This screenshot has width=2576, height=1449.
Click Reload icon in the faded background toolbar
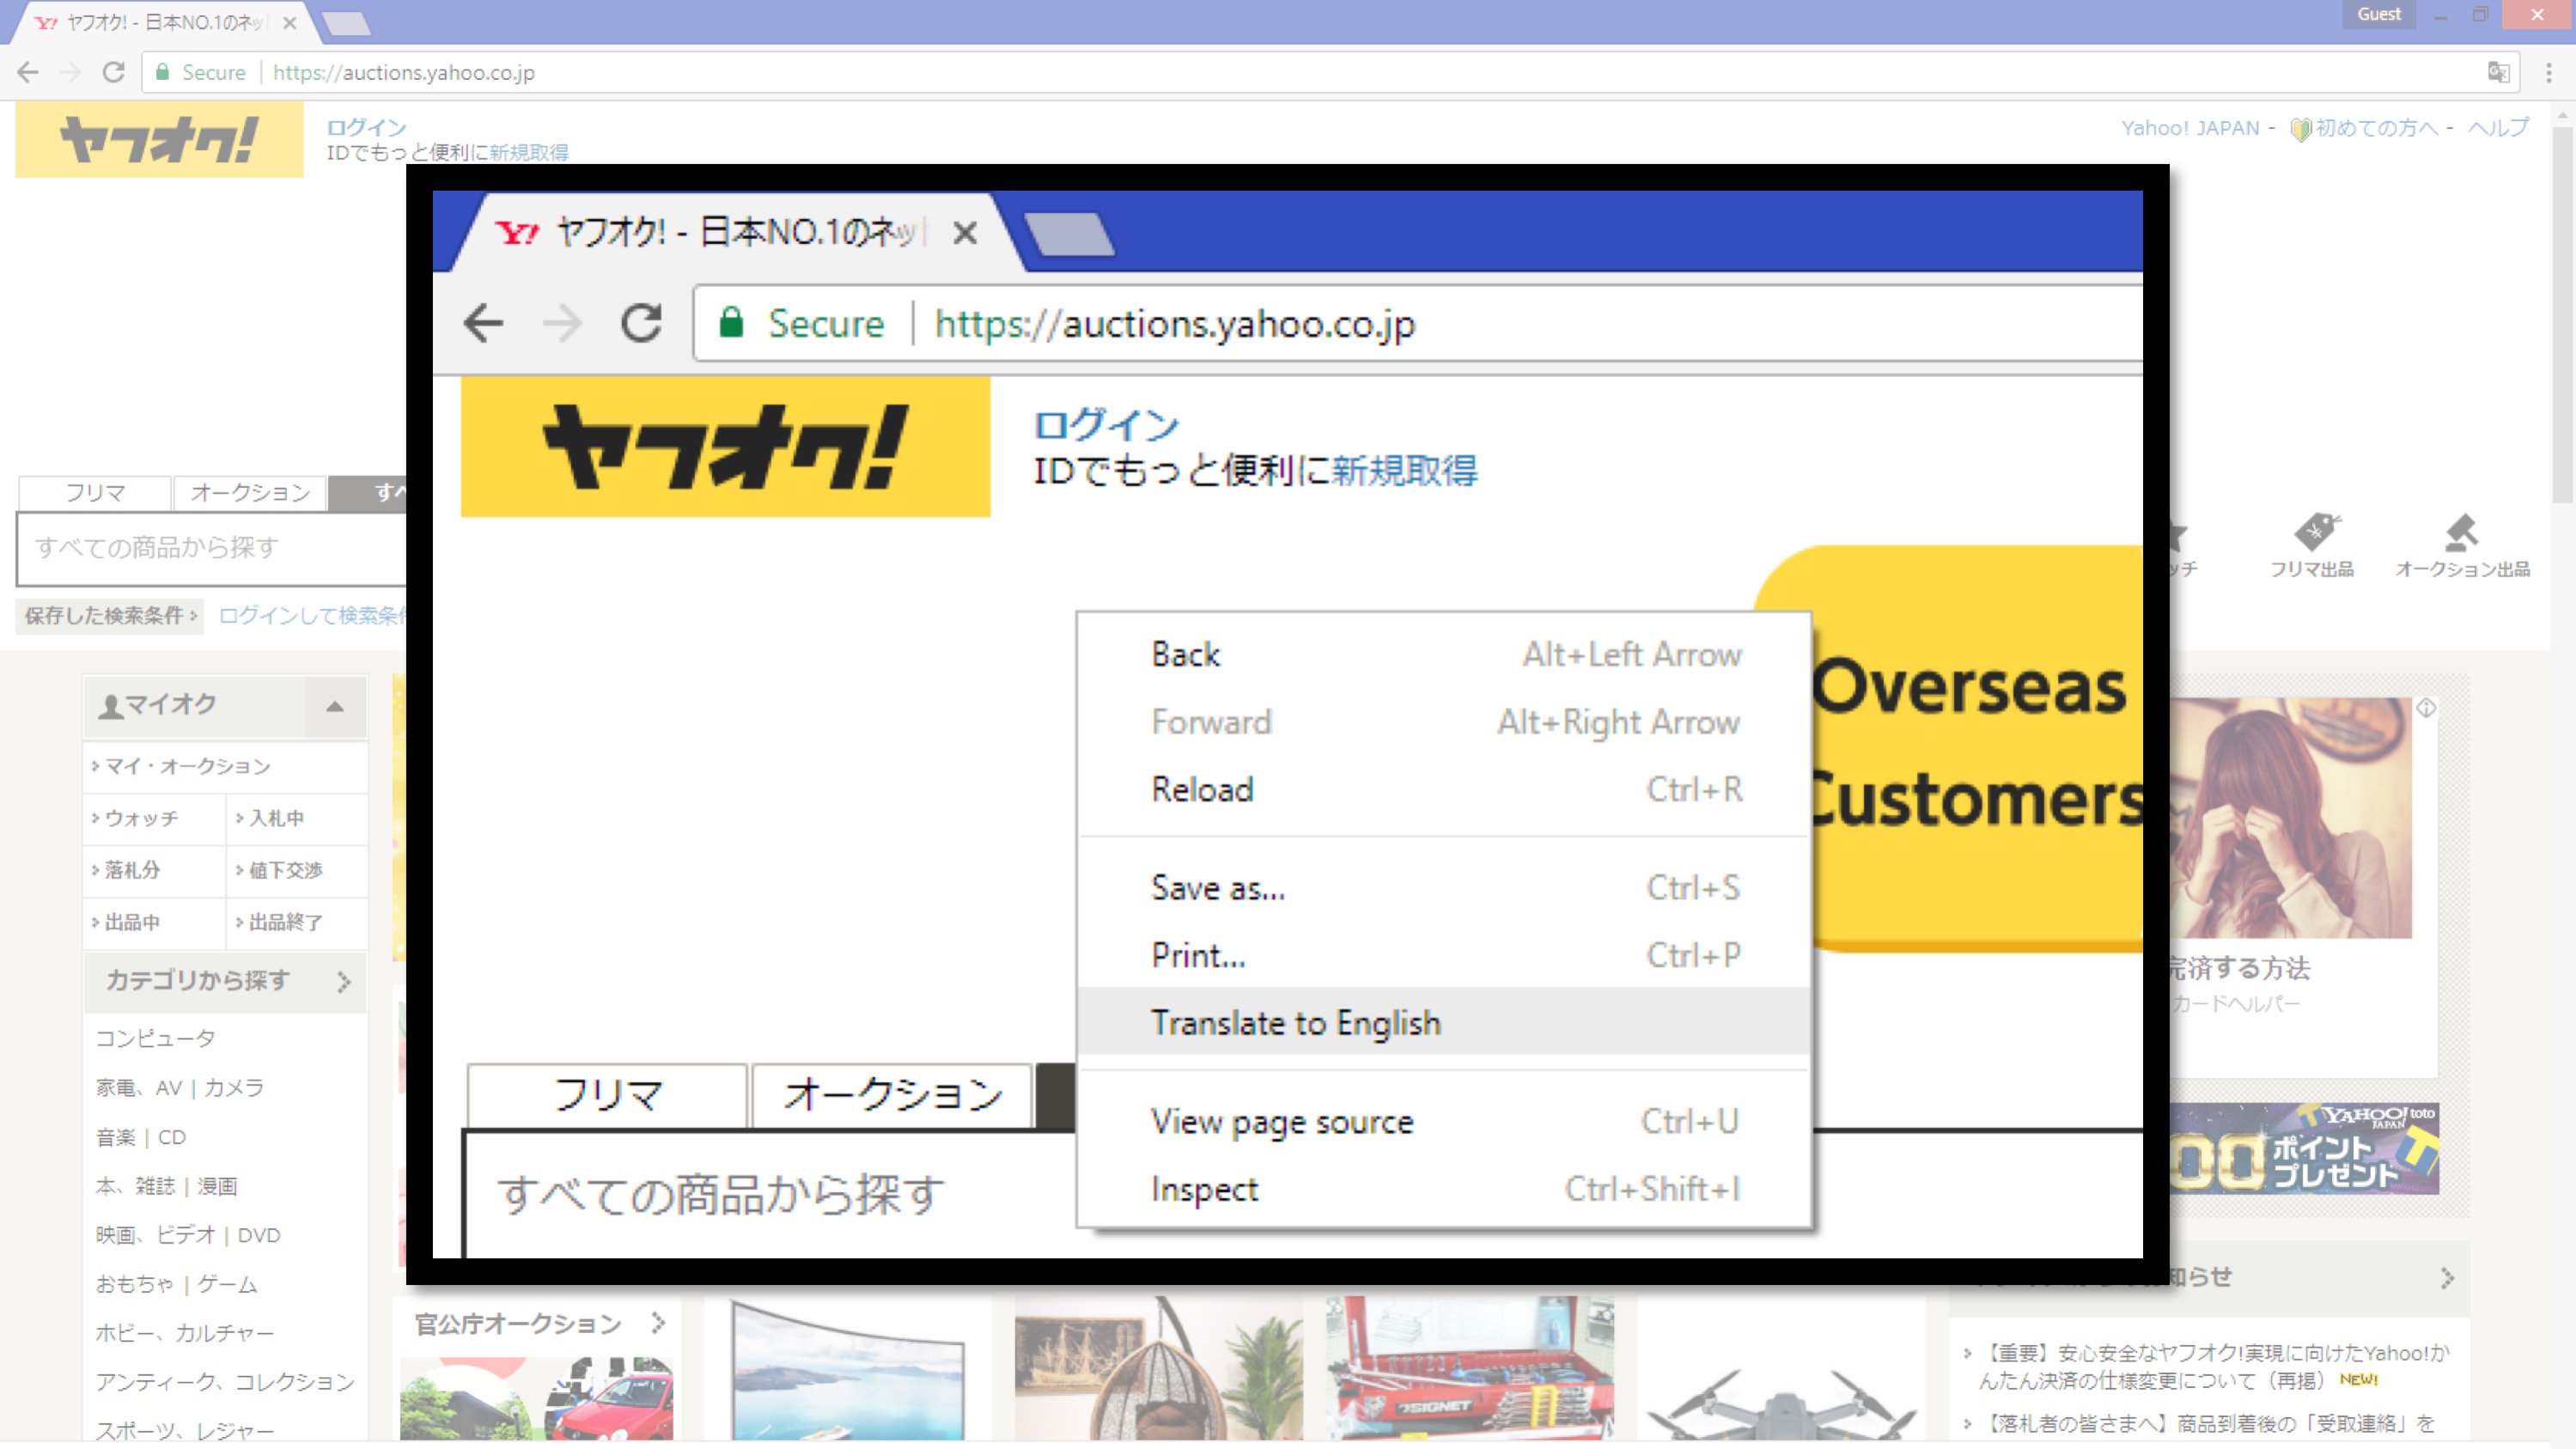click(114, 72)
